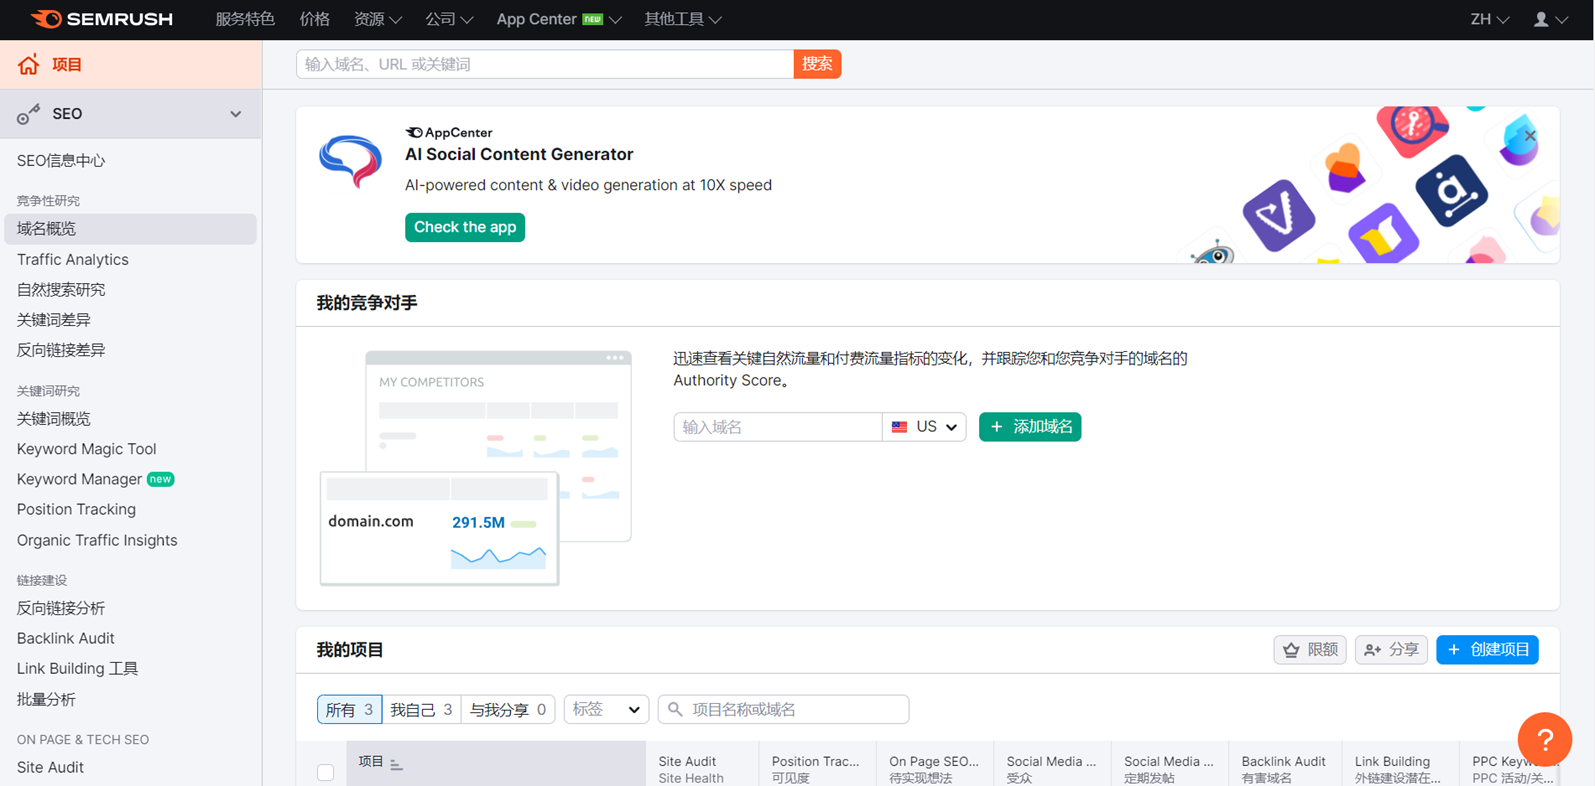
Task: Select the 我自己 3 tab
Action: (421, 709)
